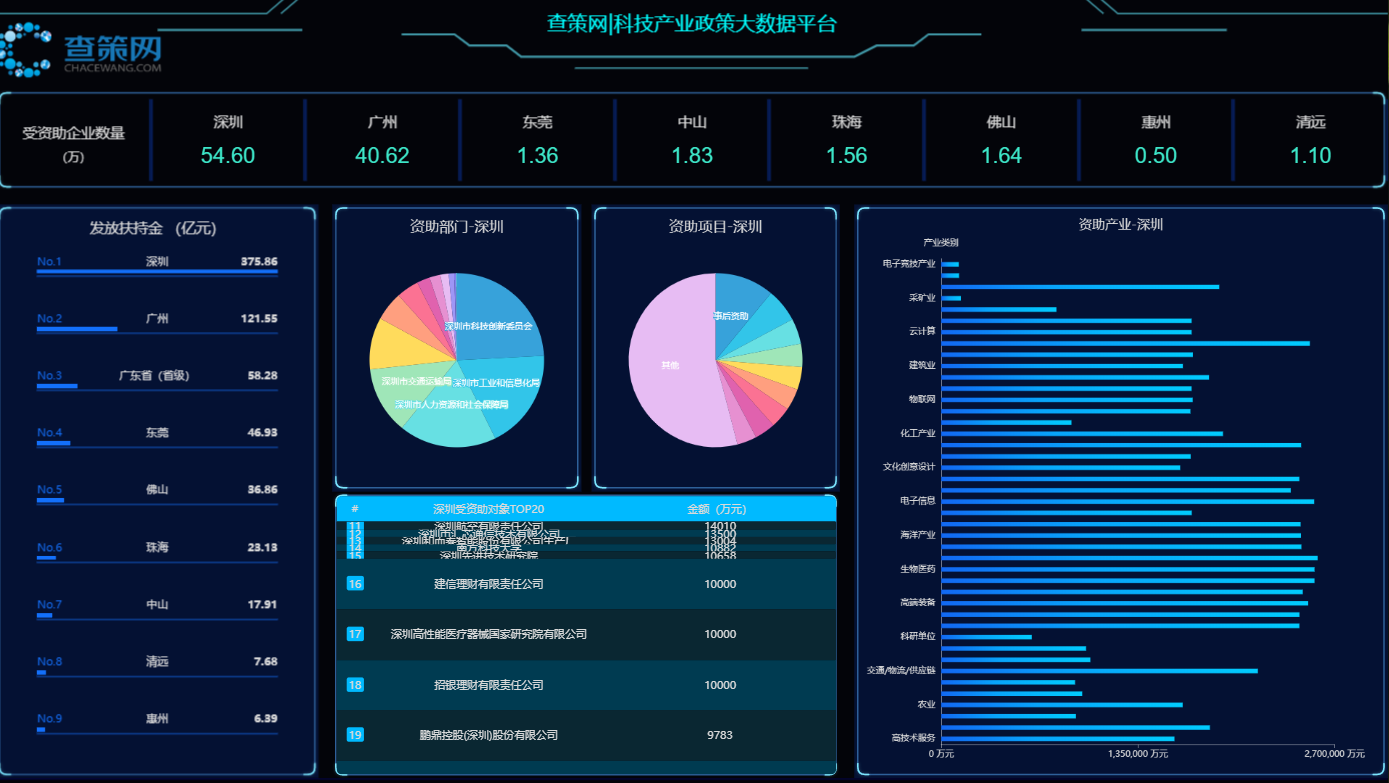Select the 深圳 card in 受资助企业数量 strip

(x=228, y=140)
